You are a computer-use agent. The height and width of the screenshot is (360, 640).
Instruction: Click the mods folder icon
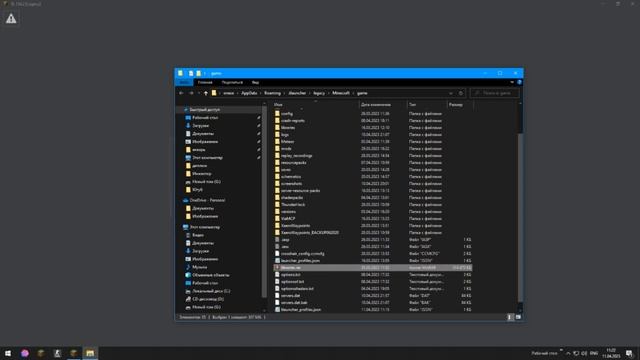(x=277, y=149)
